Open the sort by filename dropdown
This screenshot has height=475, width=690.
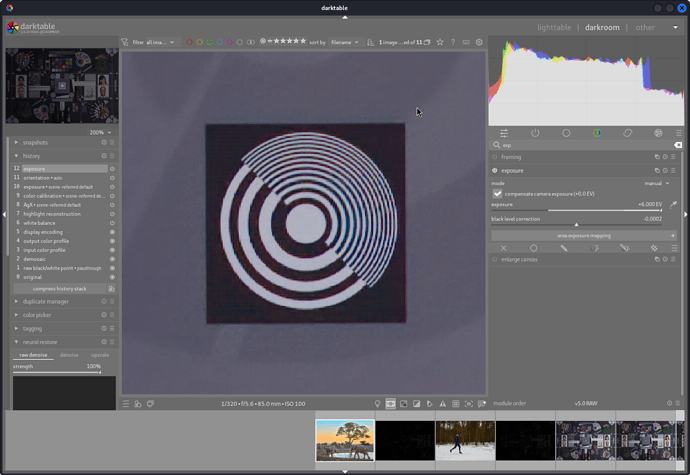pyautogui.click(x=345, y=42)
